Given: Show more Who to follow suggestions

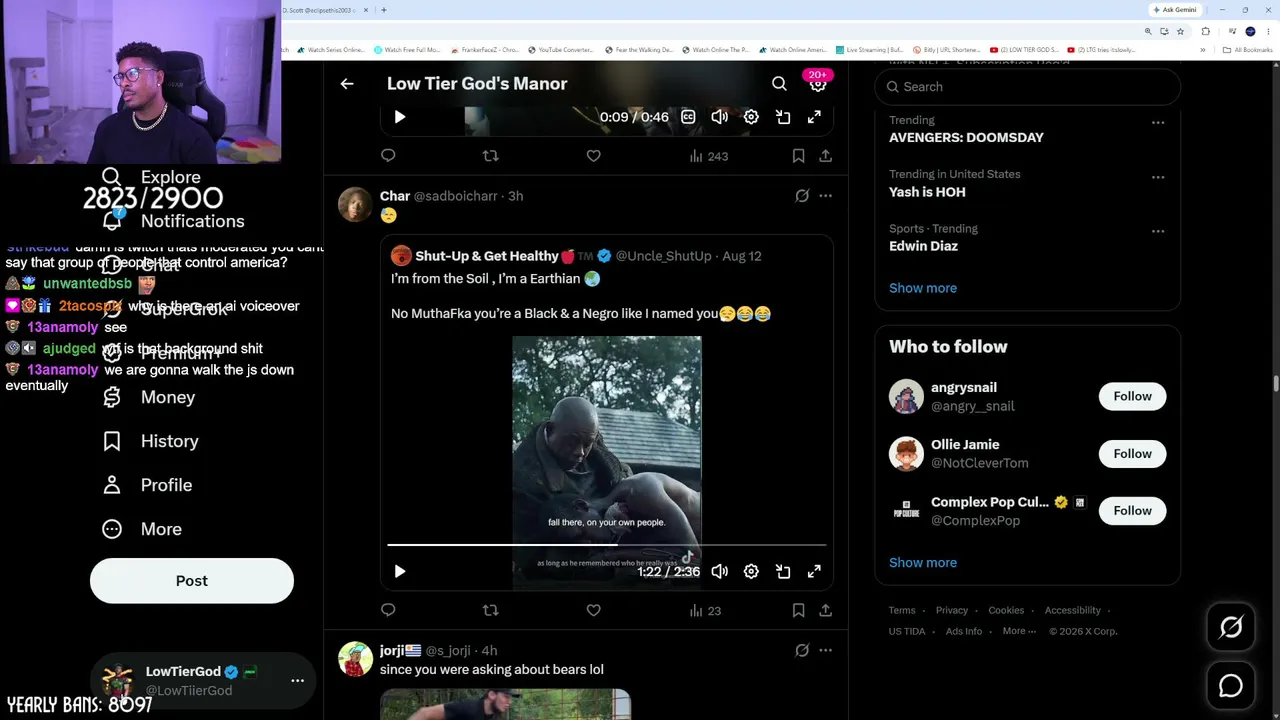Looking at the screenshot, I should point(923,562).
